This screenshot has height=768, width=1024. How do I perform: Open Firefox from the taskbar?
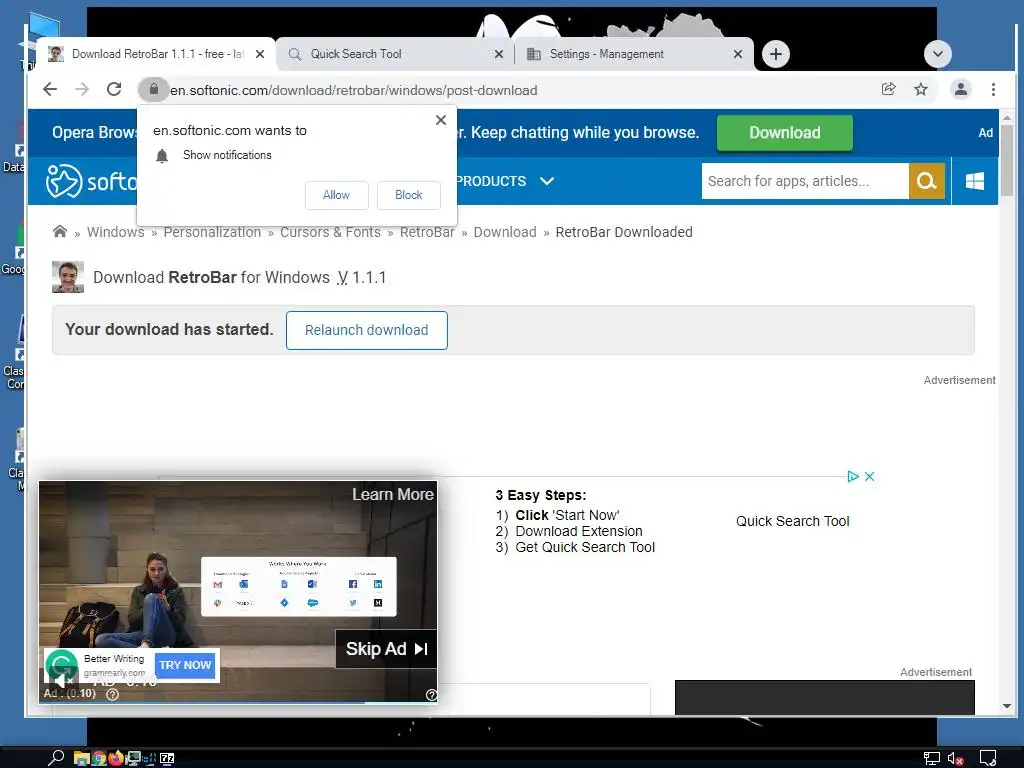tap(116, 758)
